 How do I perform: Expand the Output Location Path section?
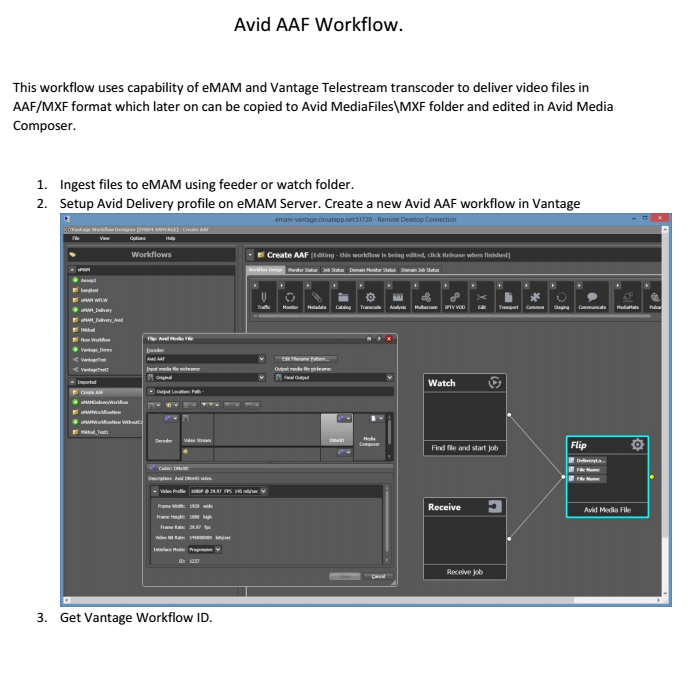(151, 391)
